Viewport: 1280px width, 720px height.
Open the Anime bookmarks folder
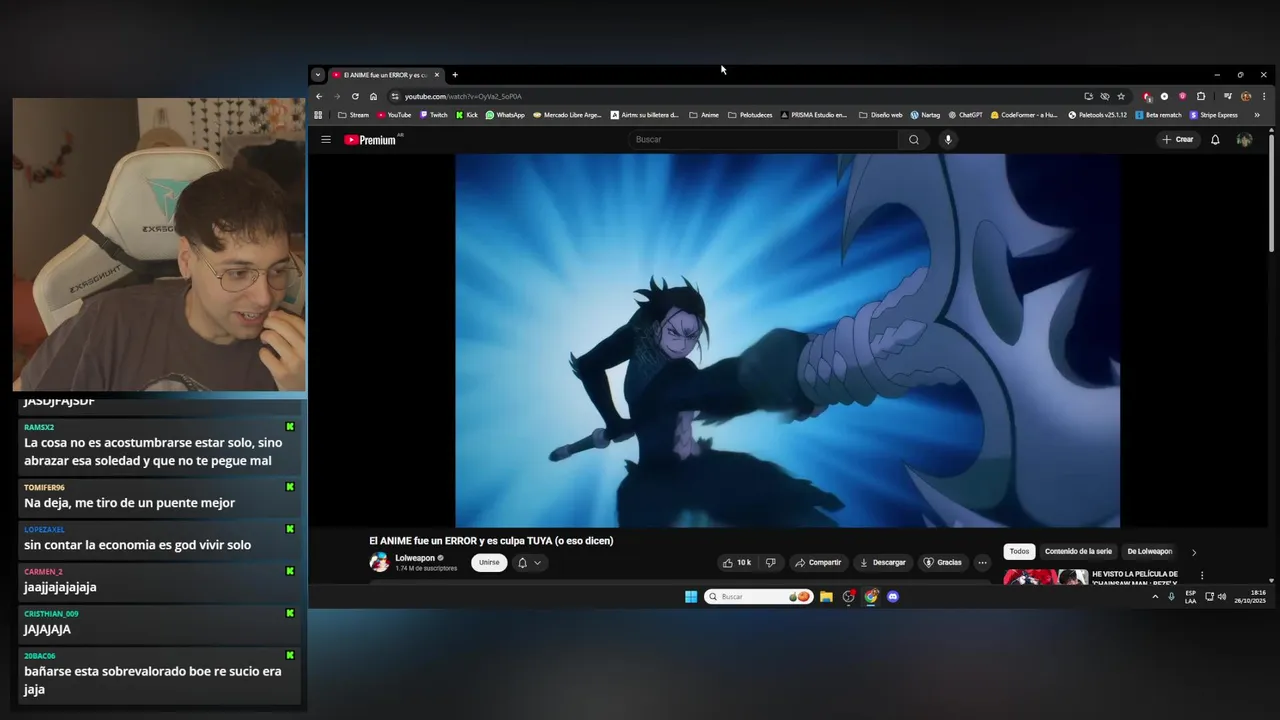pos(704,115)
